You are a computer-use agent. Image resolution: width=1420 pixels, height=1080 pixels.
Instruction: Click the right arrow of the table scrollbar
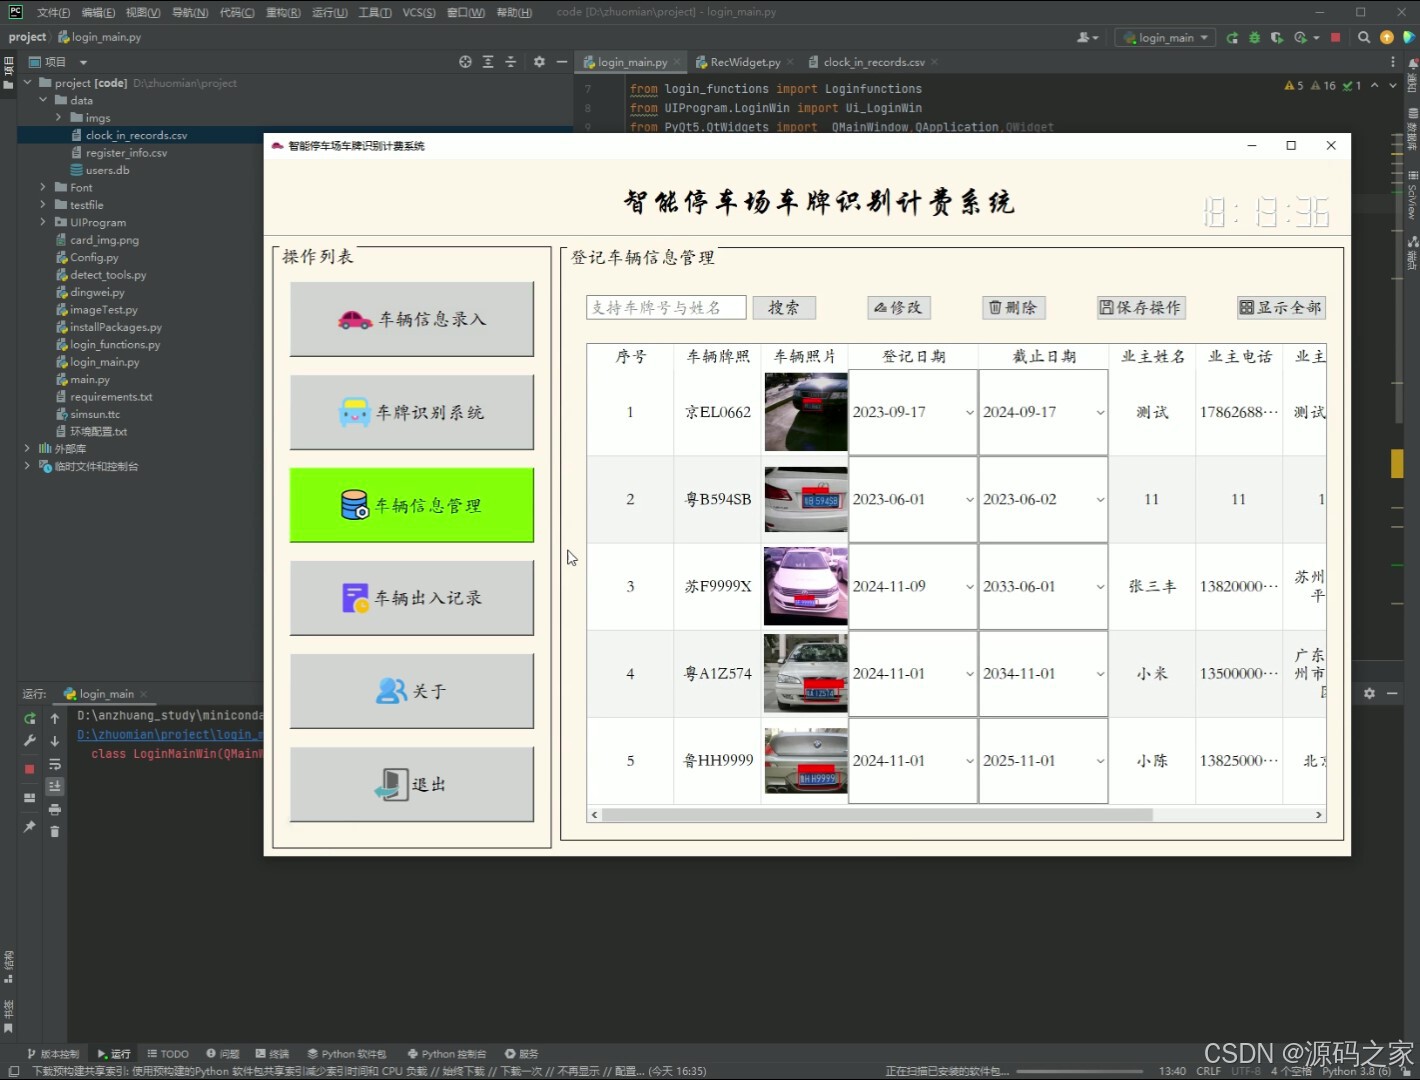(x=1319, y=815)
